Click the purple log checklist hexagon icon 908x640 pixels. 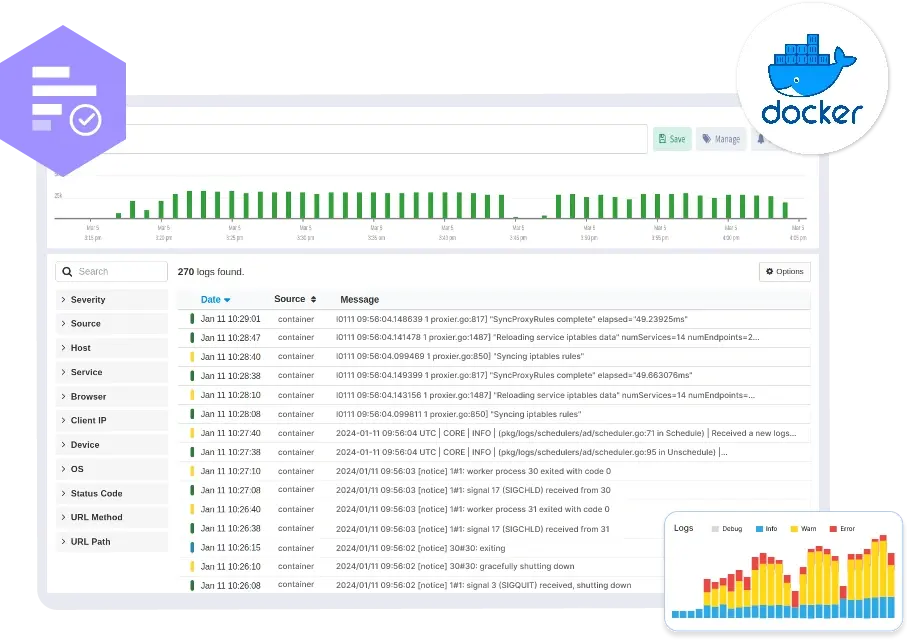click(x=63, y=100)
